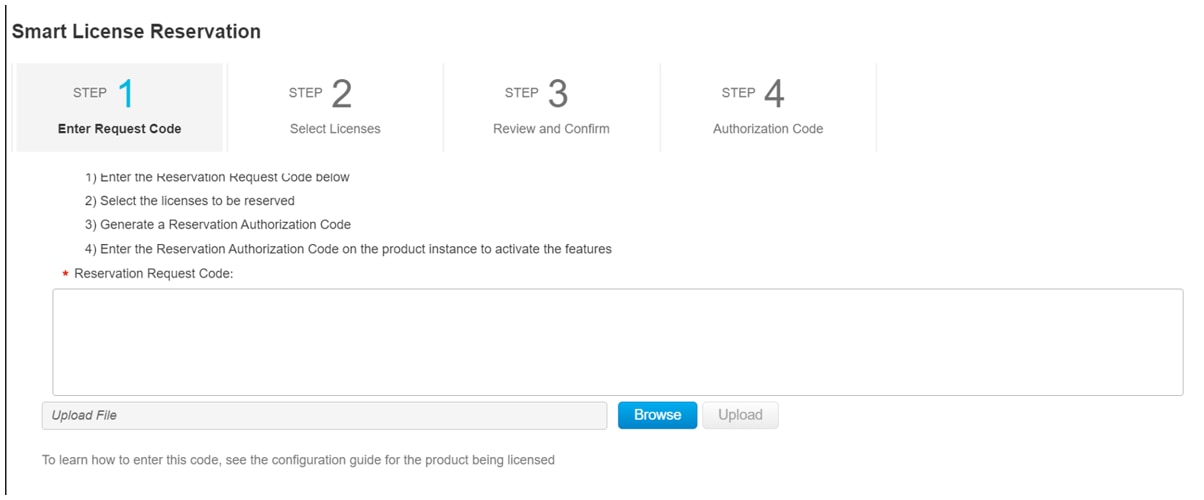Open the Step 1 Enter Request Code tab

click(120, 108)
